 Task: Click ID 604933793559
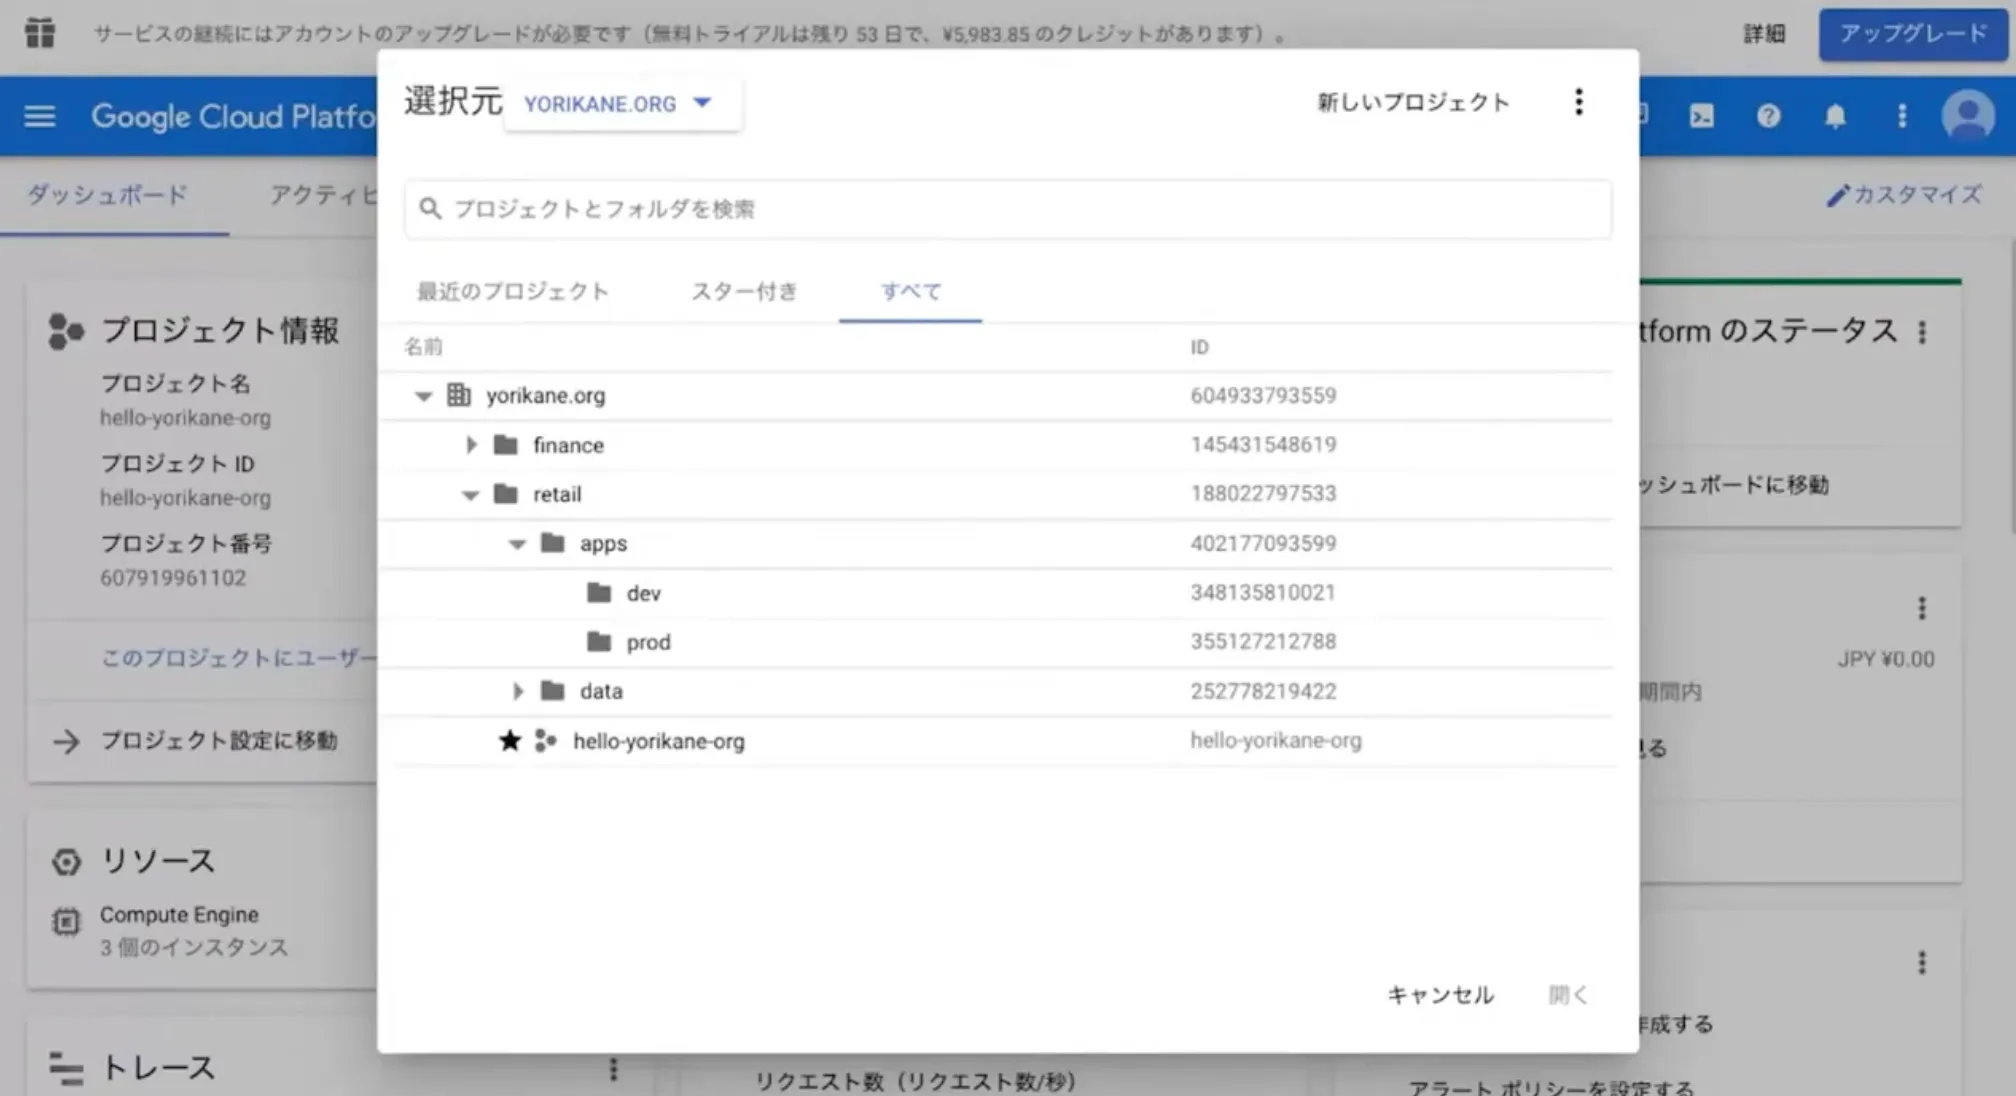(x=1263, y=396)
